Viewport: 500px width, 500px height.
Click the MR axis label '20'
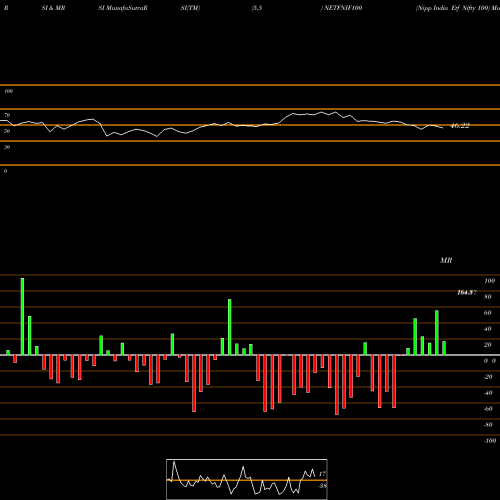point(488,345)
